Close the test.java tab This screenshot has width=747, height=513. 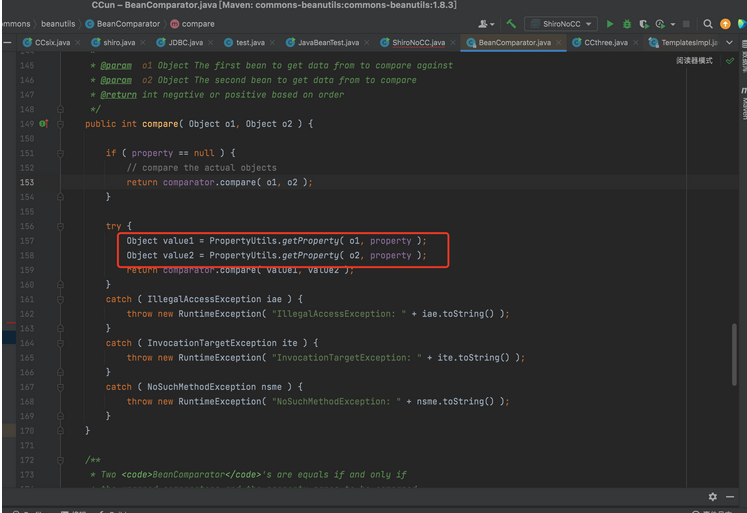click(273, 43)
